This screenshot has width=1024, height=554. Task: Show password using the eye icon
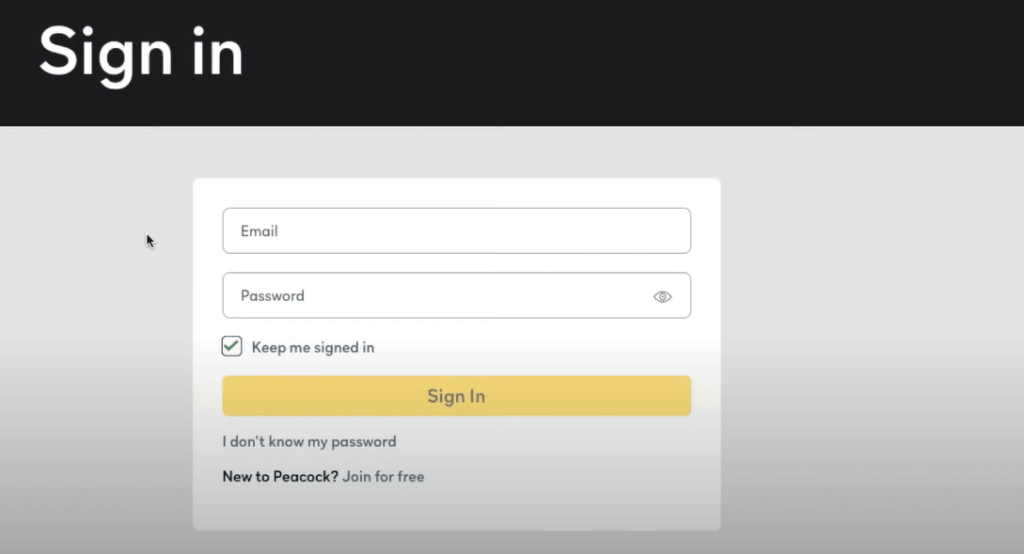662,297
